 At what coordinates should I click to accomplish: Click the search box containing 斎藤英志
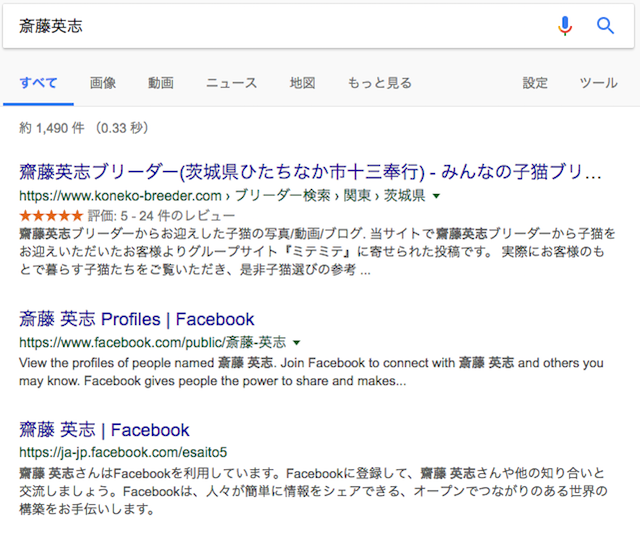pyautogui.click(x=318, y=26)
